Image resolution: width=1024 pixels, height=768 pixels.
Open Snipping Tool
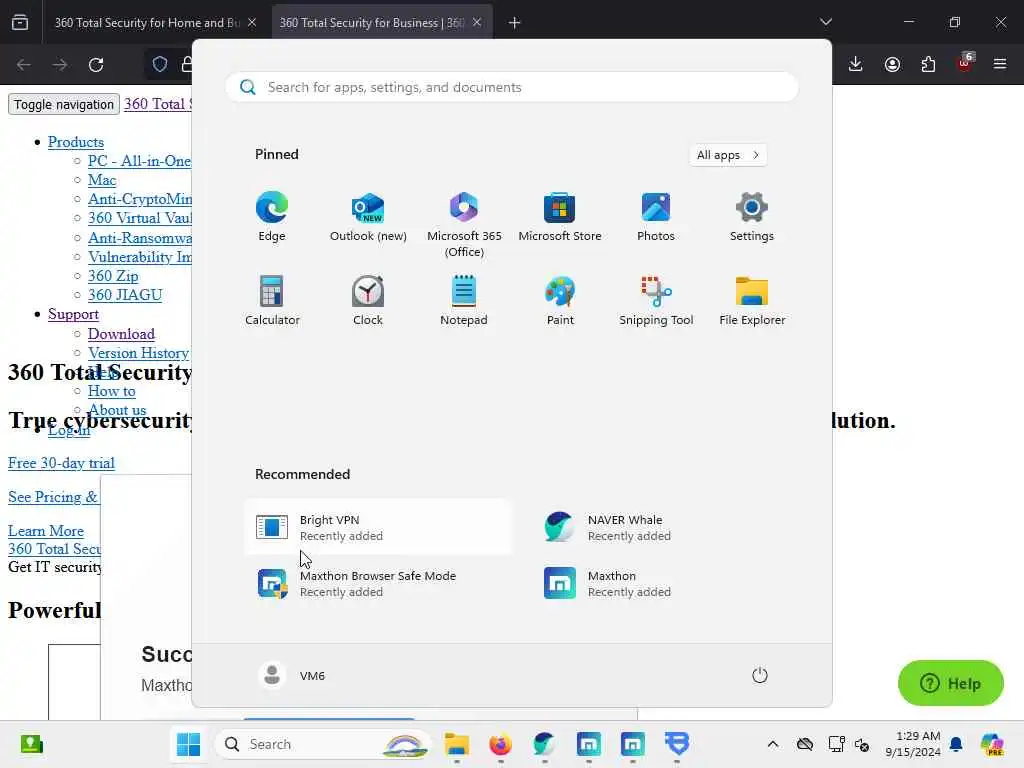[x=656, y=301]
